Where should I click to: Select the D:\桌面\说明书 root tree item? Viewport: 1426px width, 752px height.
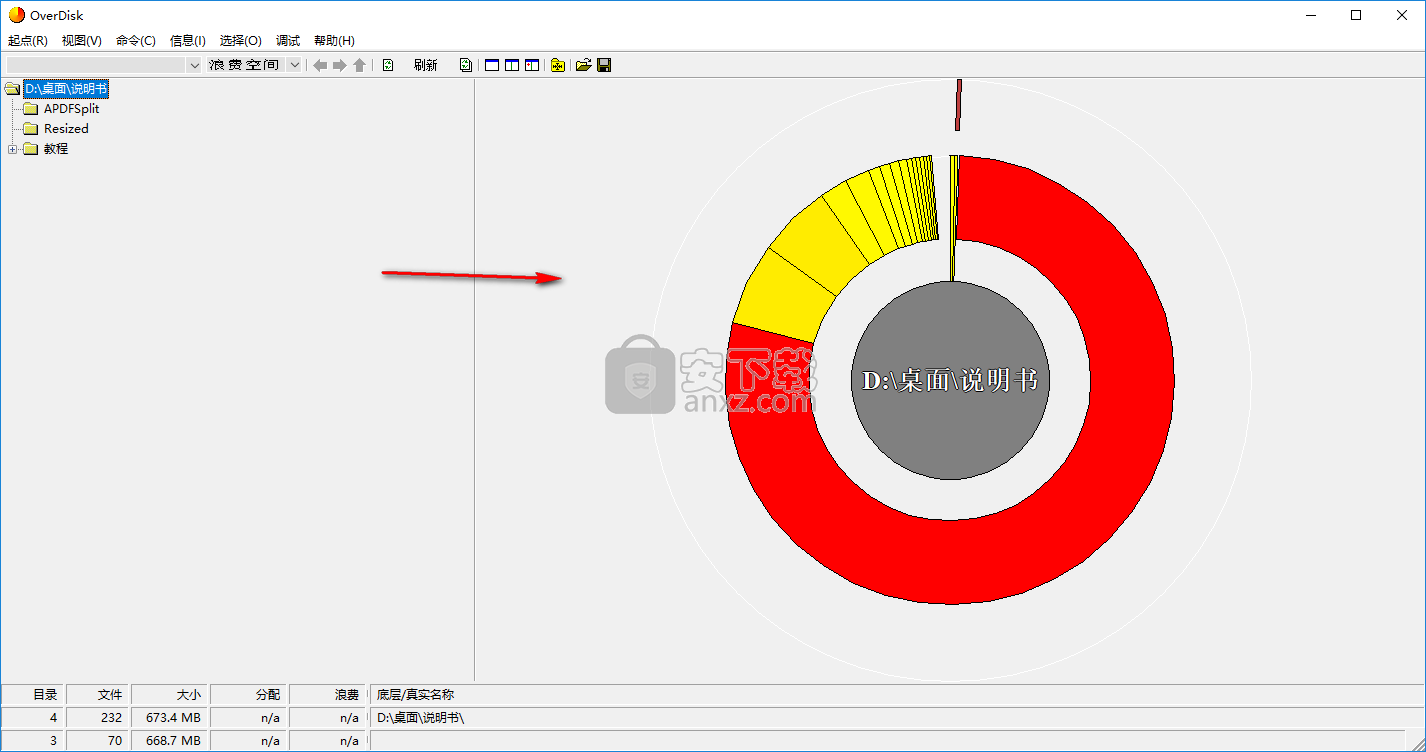coord(66,89)
